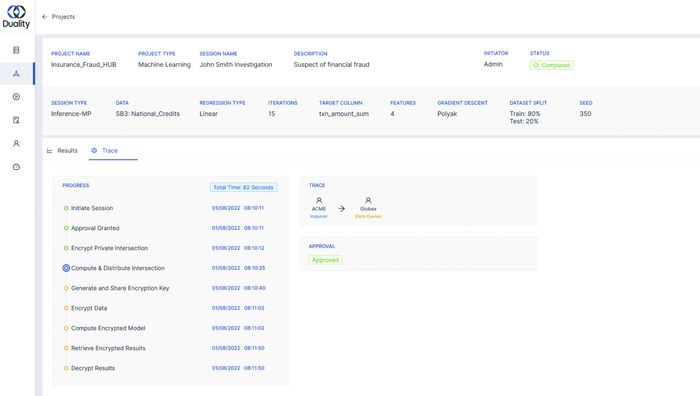Click the Results chart icon
Screen dimensions: 700x396
point(50,150)
